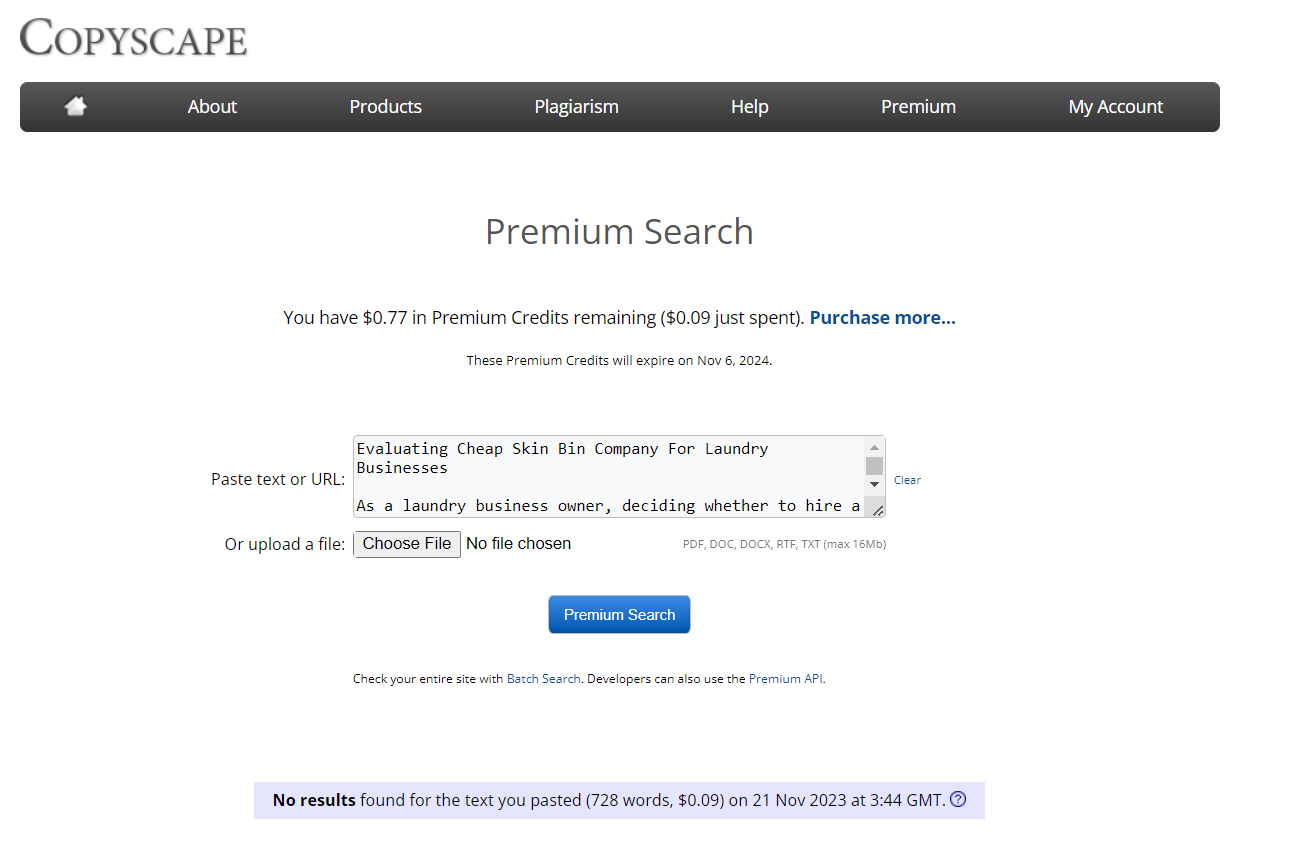The width and height of the screenshot is (1316, 862).
Task: Click the textarea scrollbar thumb
Action: (874, 466)
